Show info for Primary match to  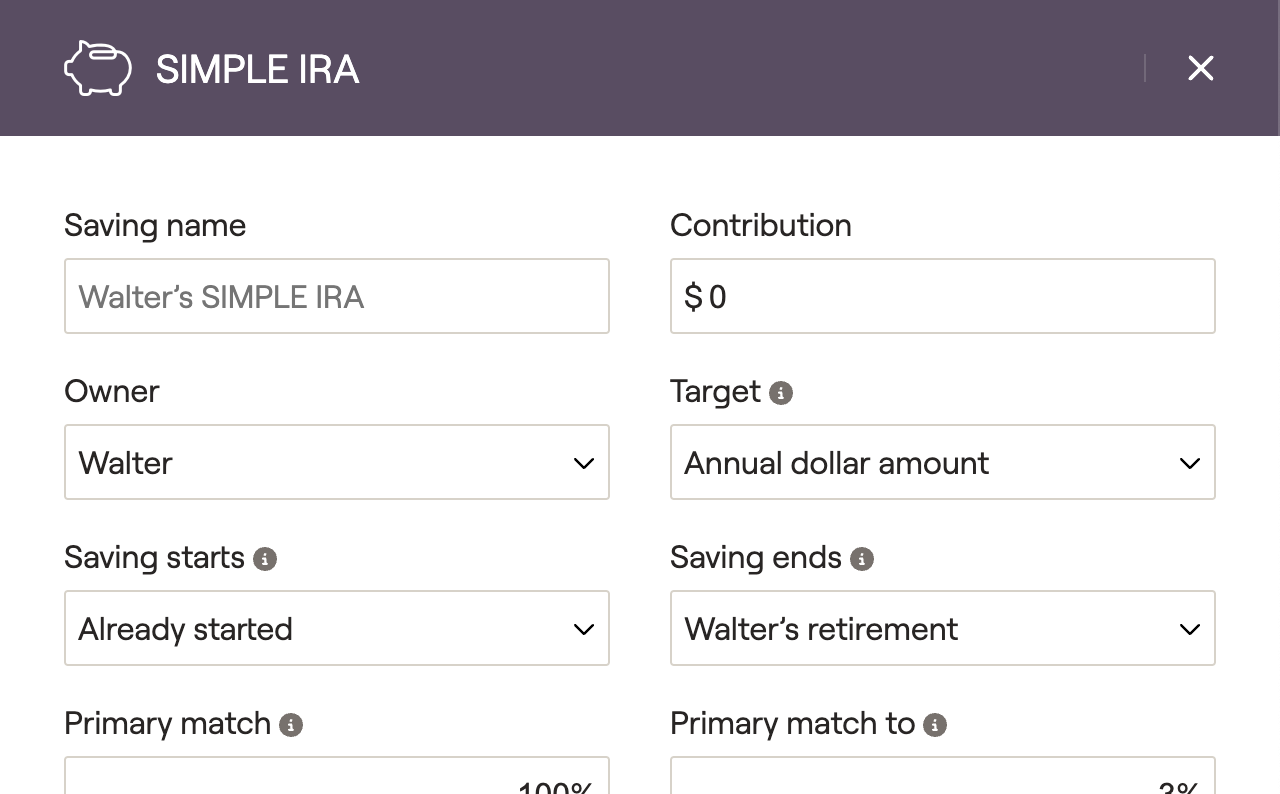(x=935, y=725)
